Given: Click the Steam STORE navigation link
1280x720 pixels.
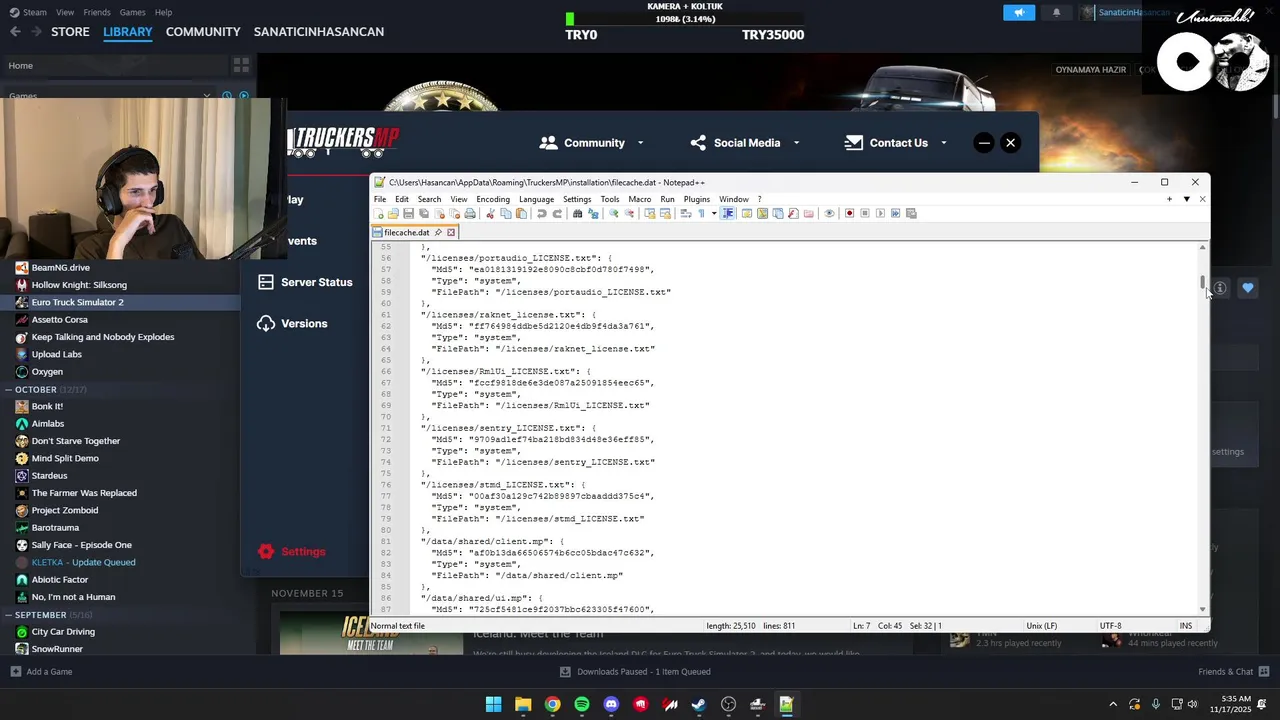Looking at the screenshot, I should (x=70, y=32).
